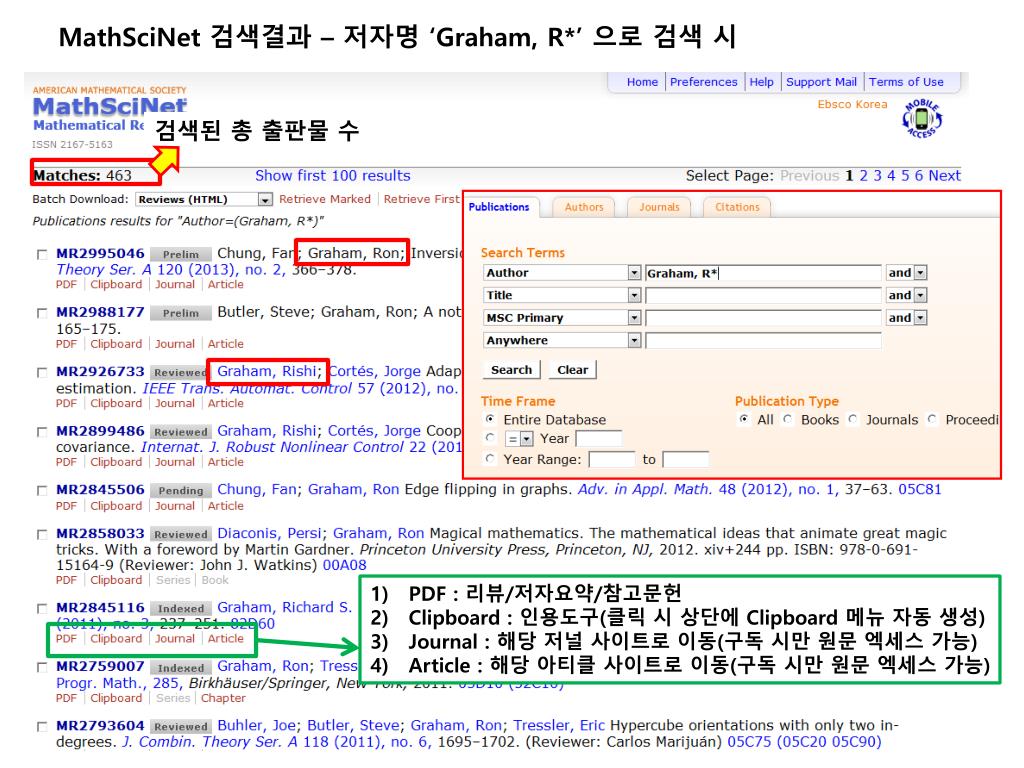1024x768 pixels.
Task: Click the Support Mail link
Action: [x=821, y=82]
